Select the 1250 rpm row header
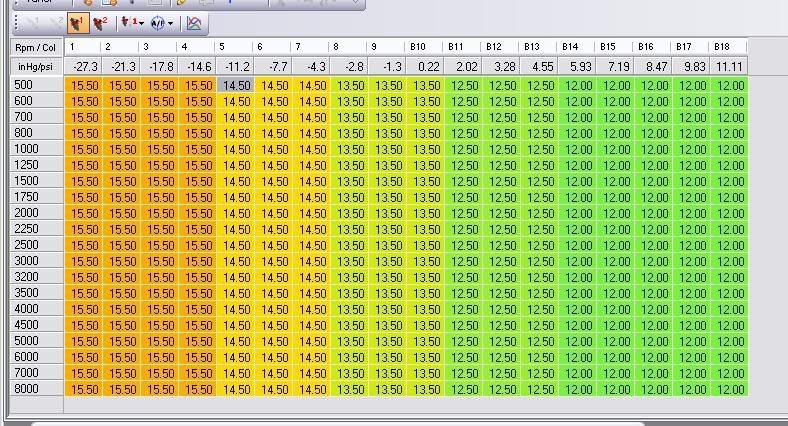The height and width of the screenshot is (426, 788). pos(36,165)
